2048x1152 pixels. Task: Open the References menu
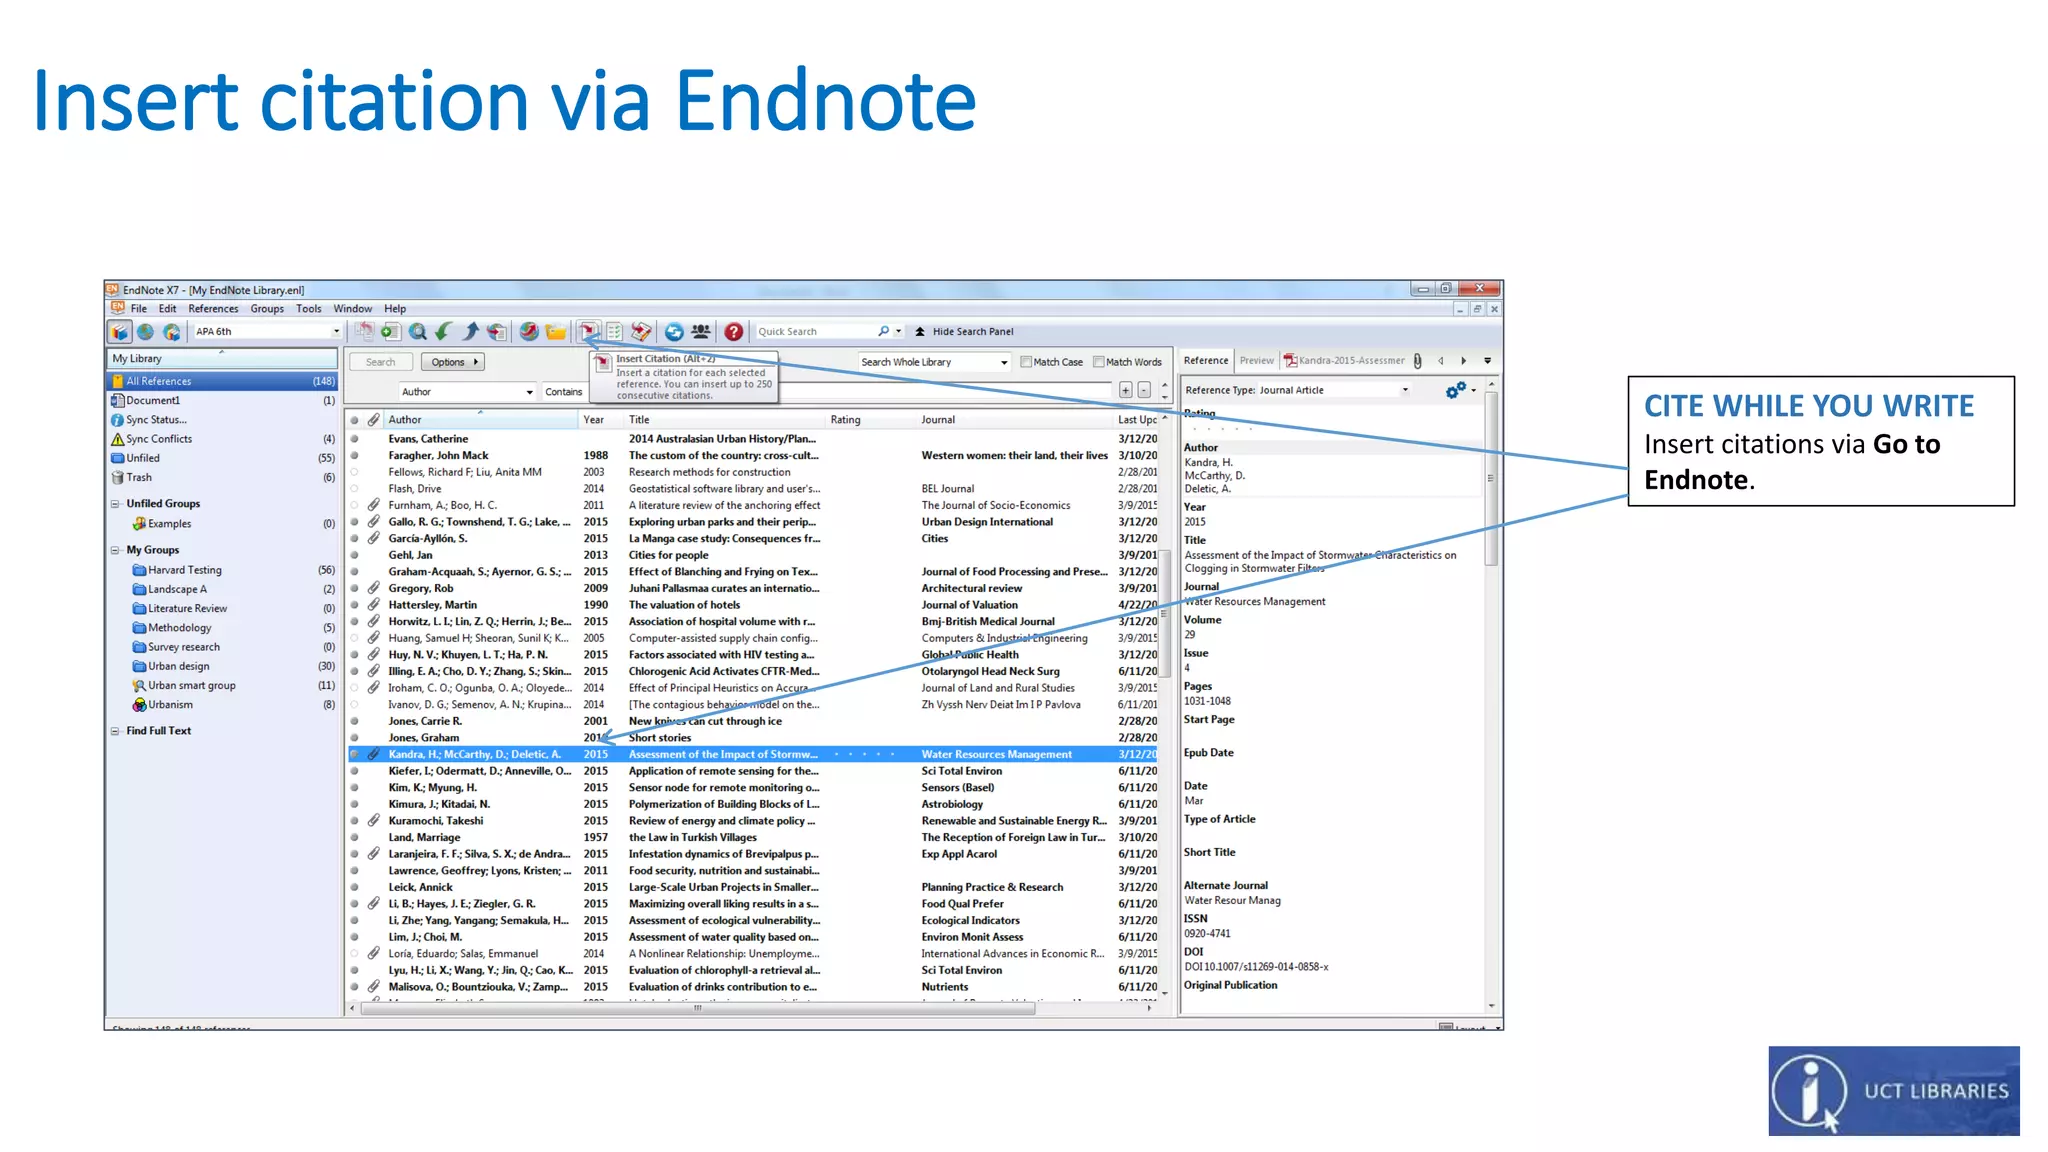coord(213,309)
